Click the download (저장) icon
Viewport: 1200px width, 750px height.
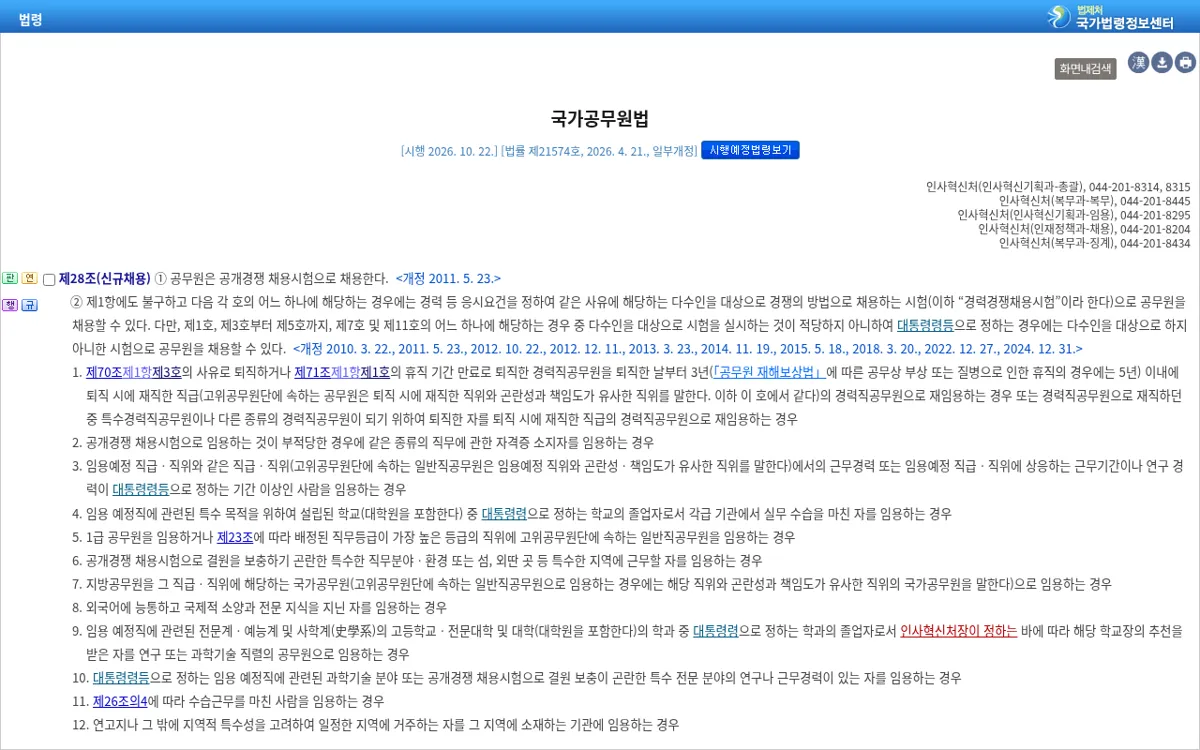(1162, 63)
